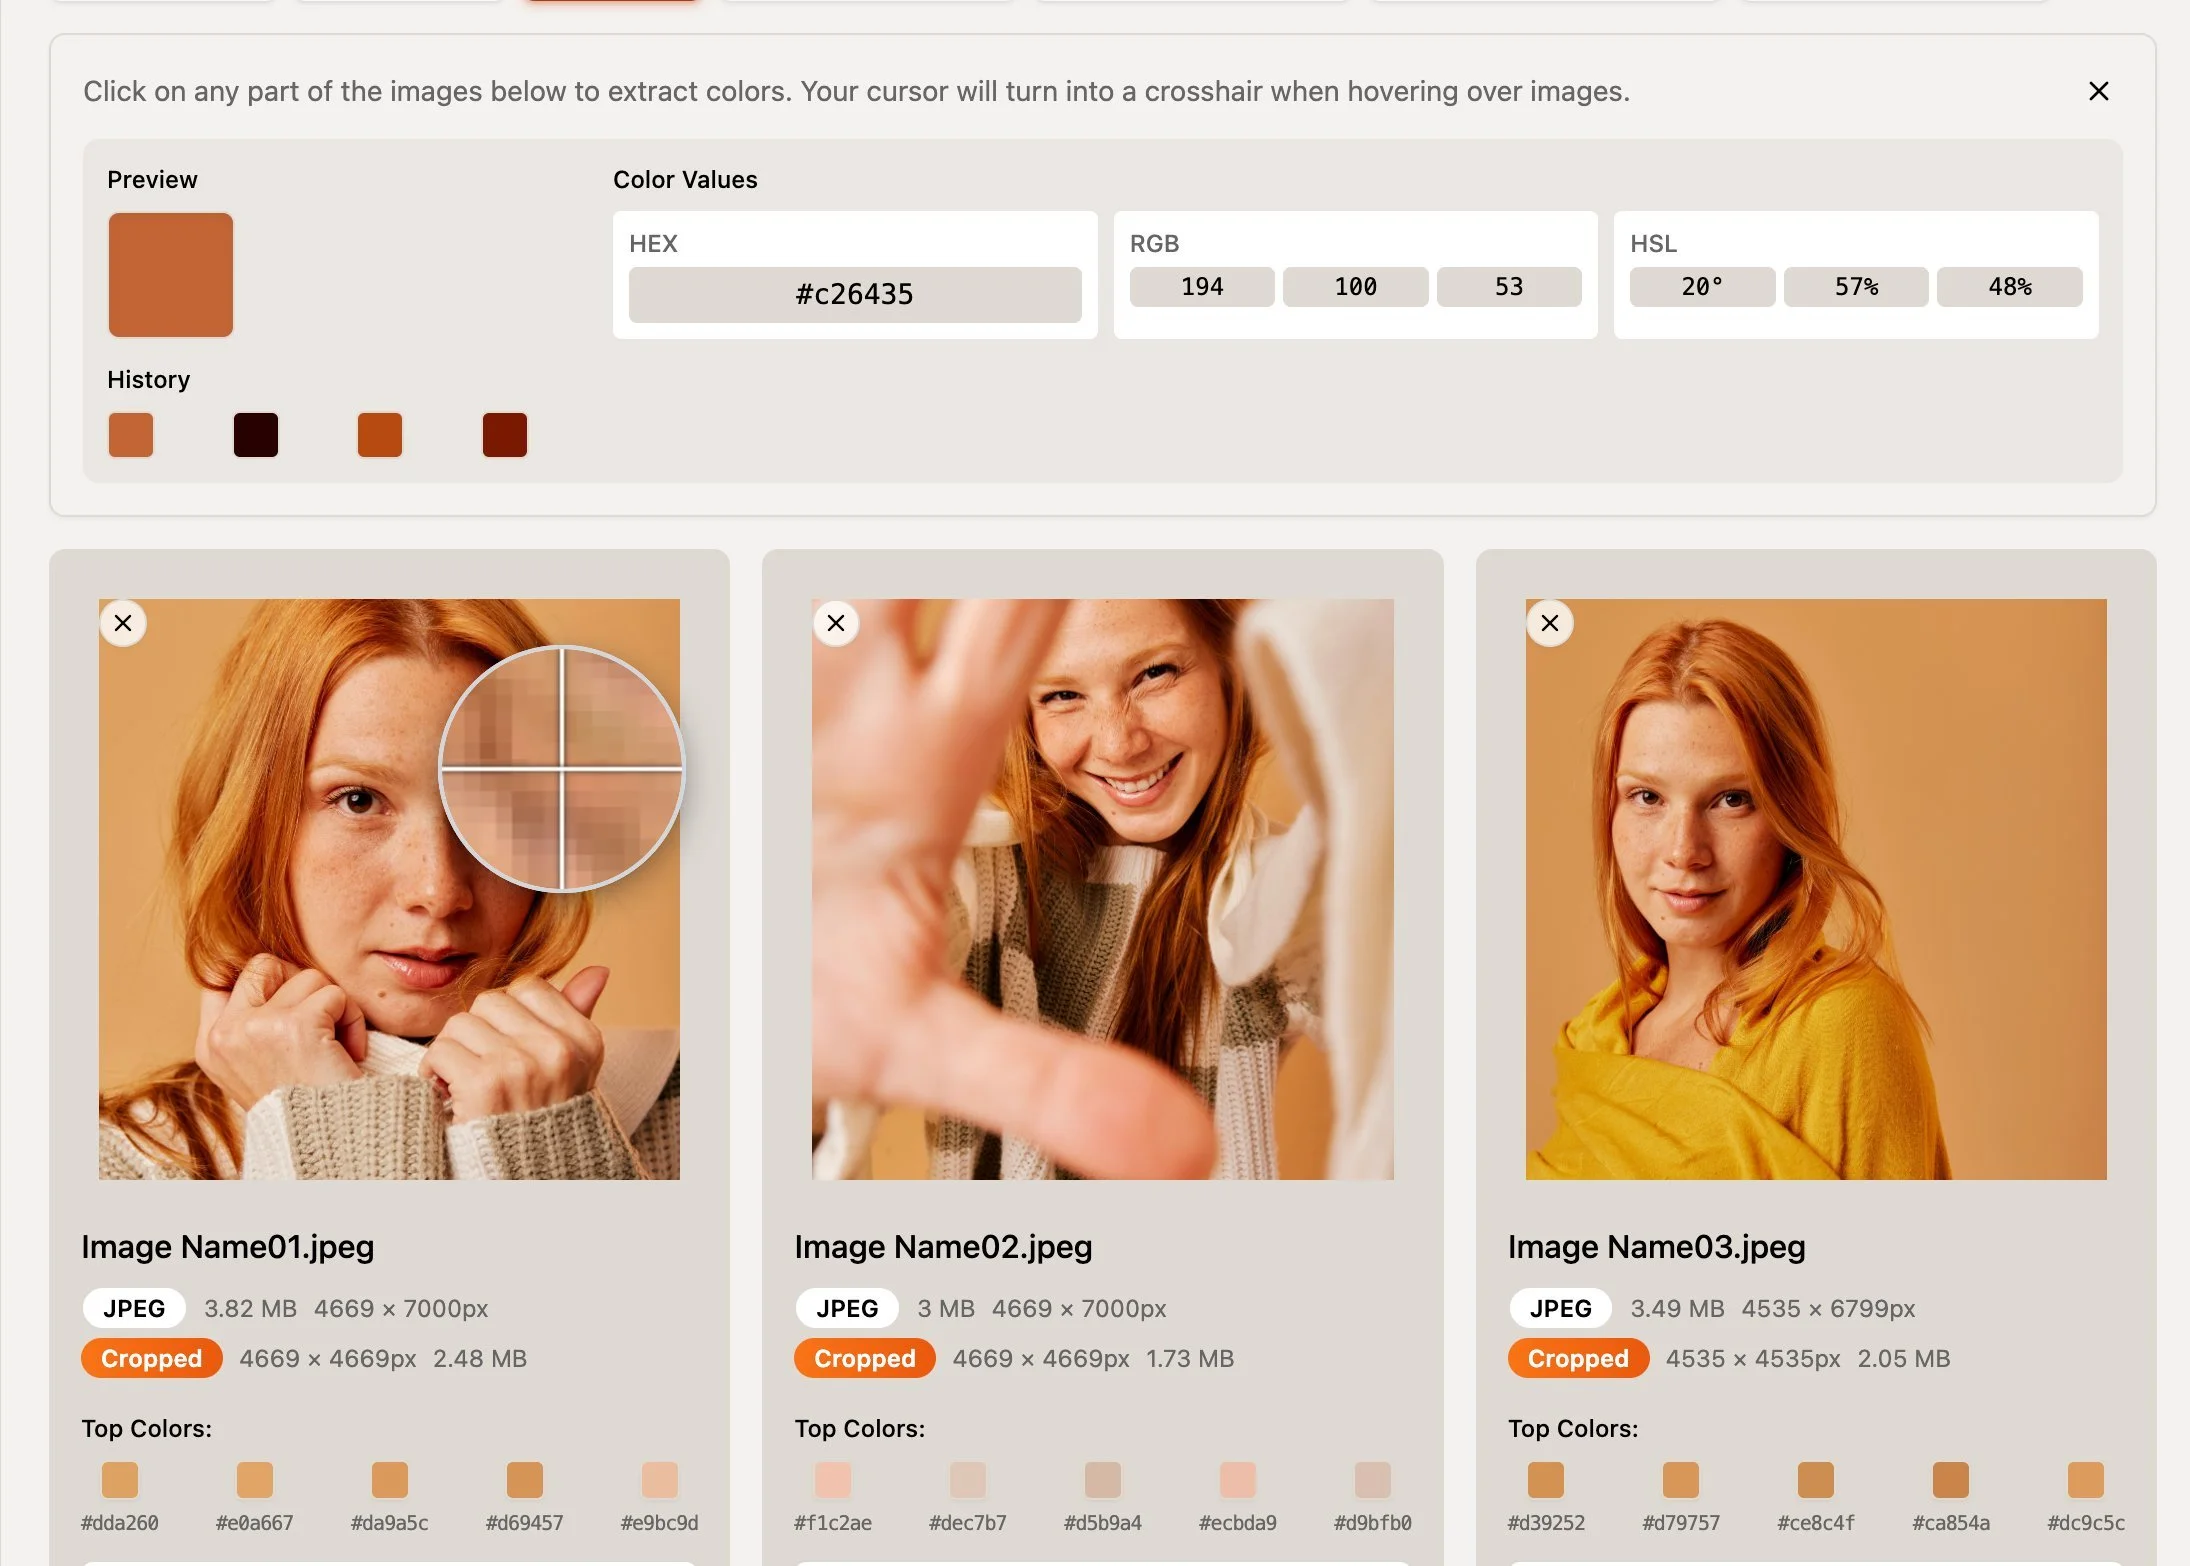
Task: Remove Image Name01.jpeg with its X icon
Action: pos(123,623)
